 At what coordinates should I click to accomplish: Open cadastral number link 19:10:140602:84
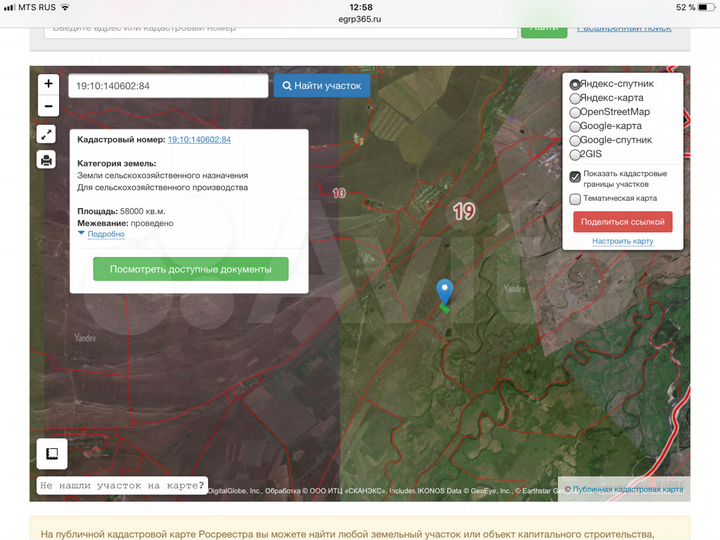tap(199, 140)
